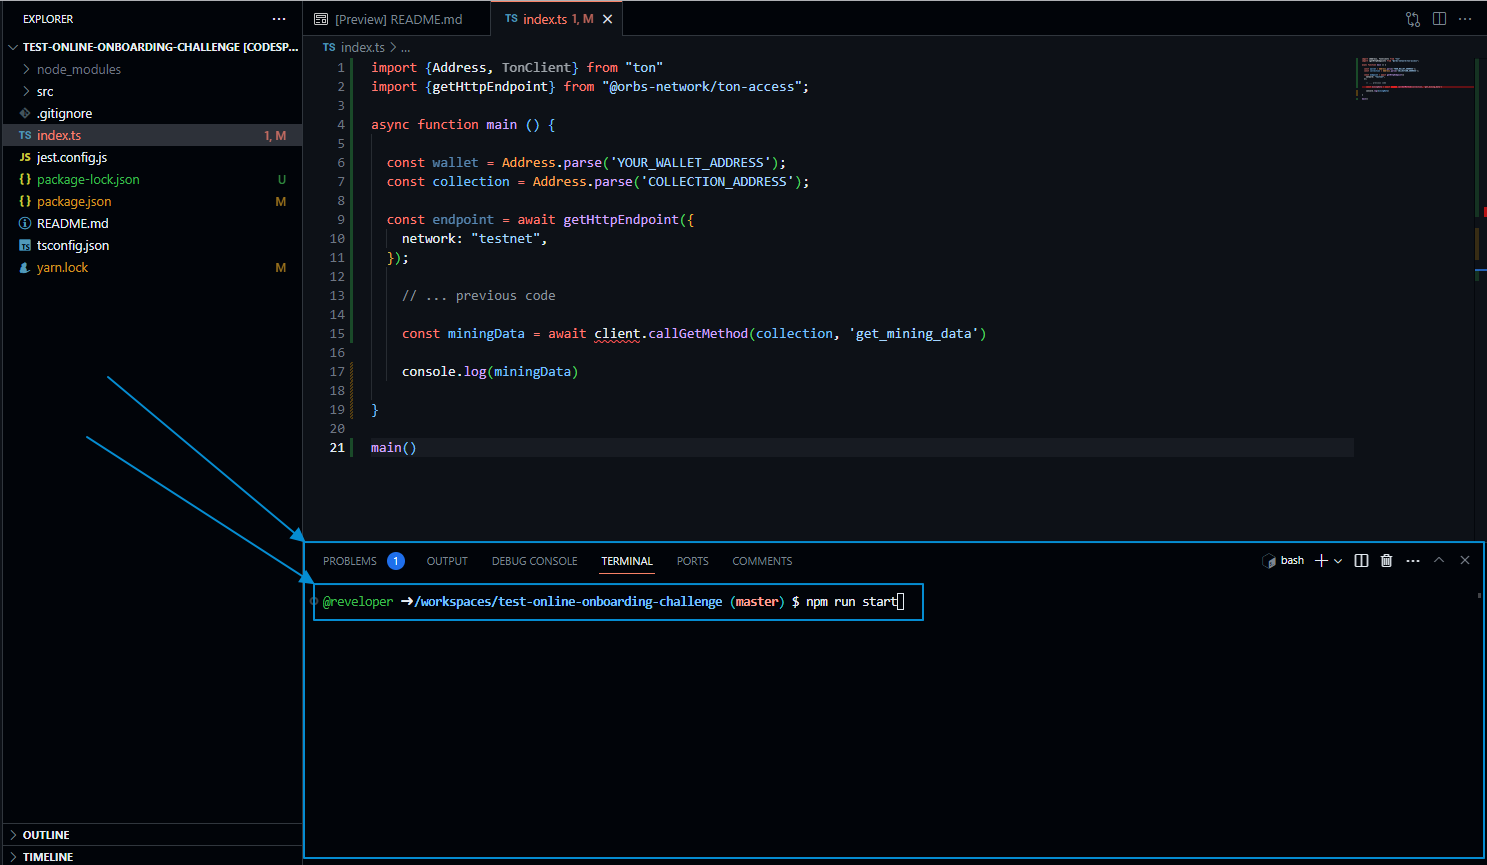Image resolution: width=1487 pixels, height=865 pixels.
Task: Open terminal options via the ellipsis icon
Action: click(x=1412, y=560)
